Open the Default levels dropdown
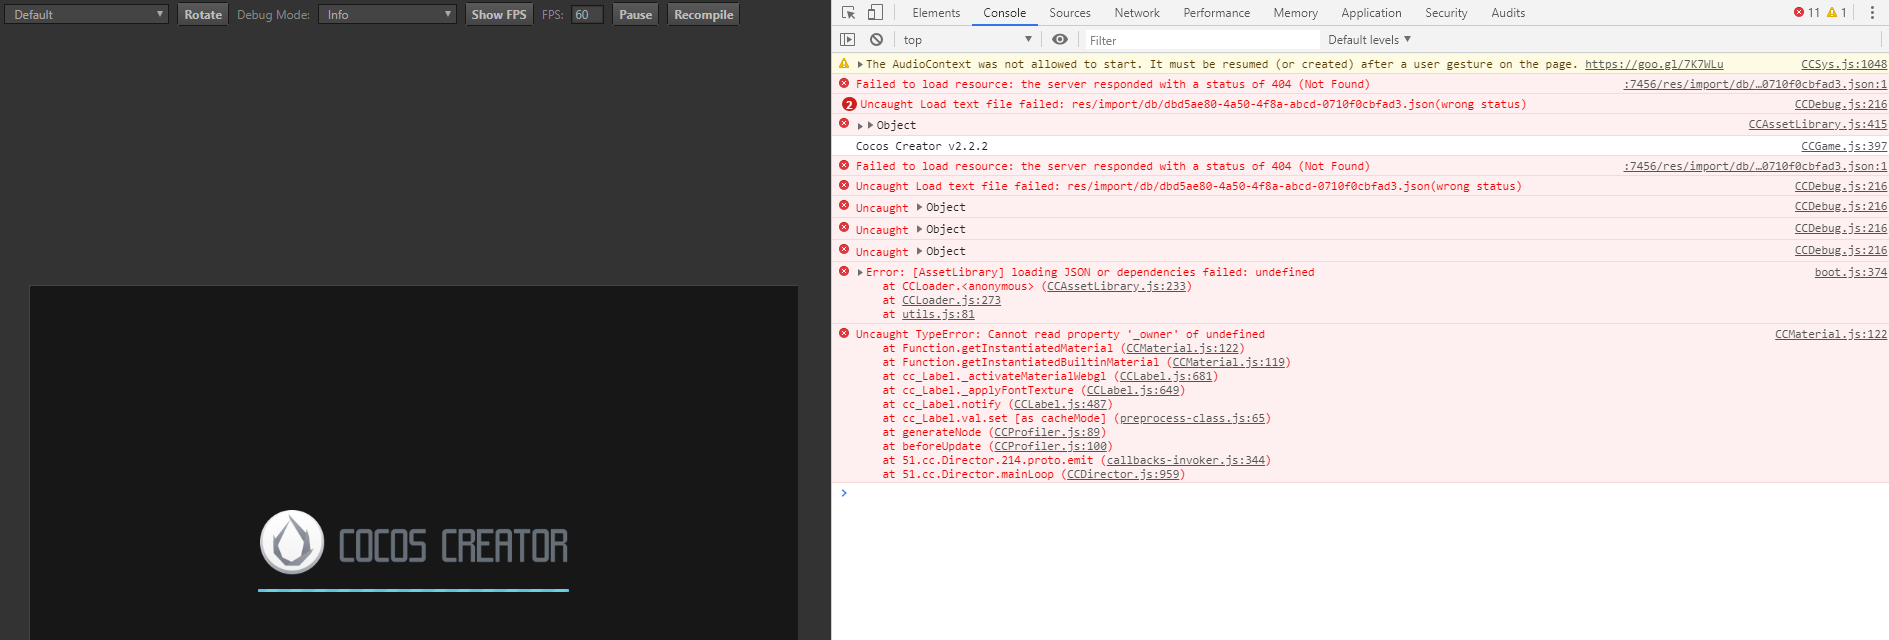Viewport: 1889px width, 640px height. click(x=1369, y=40)
